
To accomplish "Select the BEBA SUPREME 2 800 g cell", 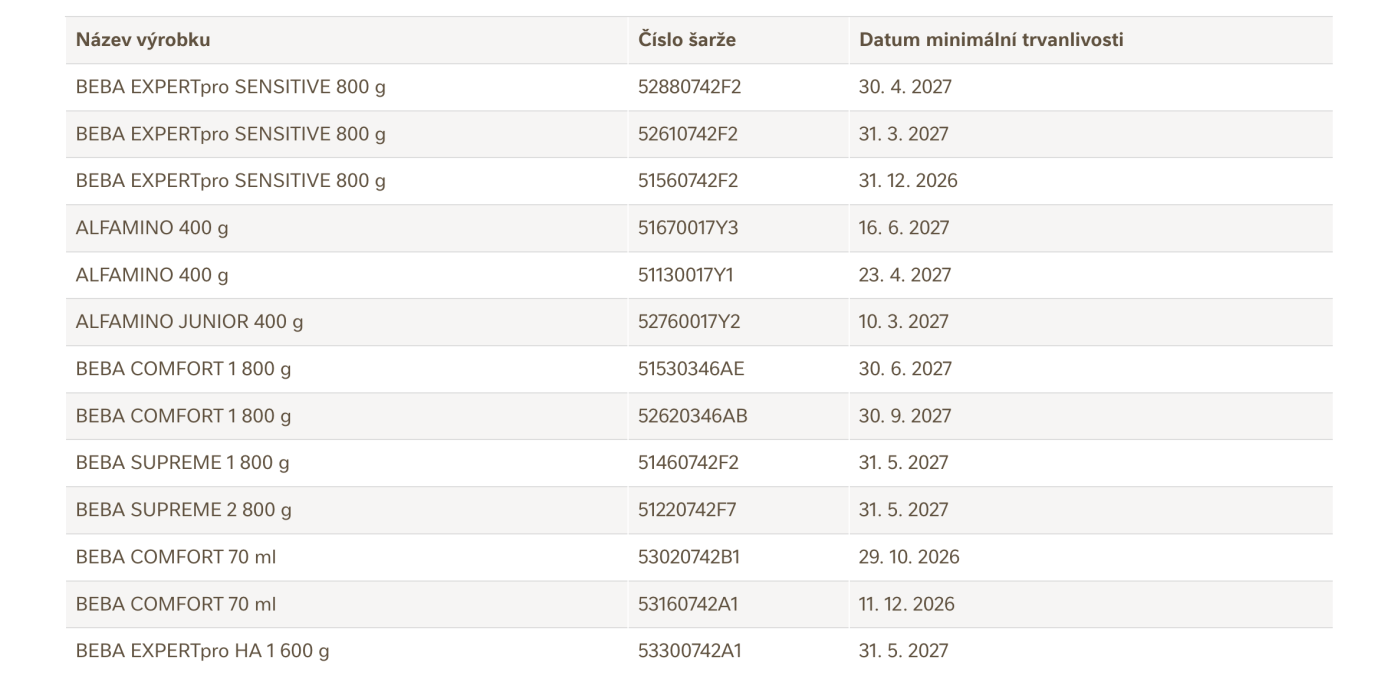I will point(184,510).
